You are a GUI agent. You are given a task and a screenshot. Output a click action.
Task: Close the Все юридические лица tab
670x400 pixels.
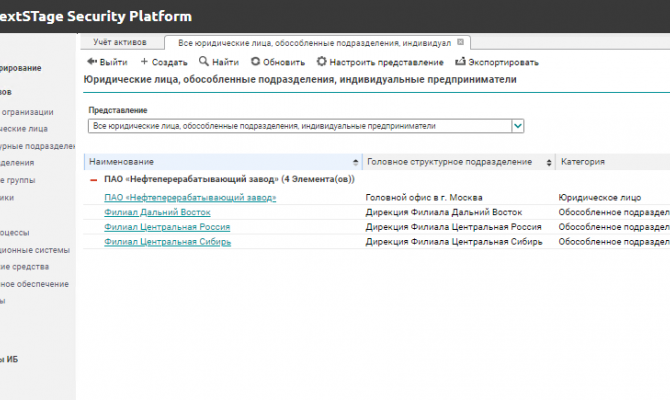click(460, 42)
